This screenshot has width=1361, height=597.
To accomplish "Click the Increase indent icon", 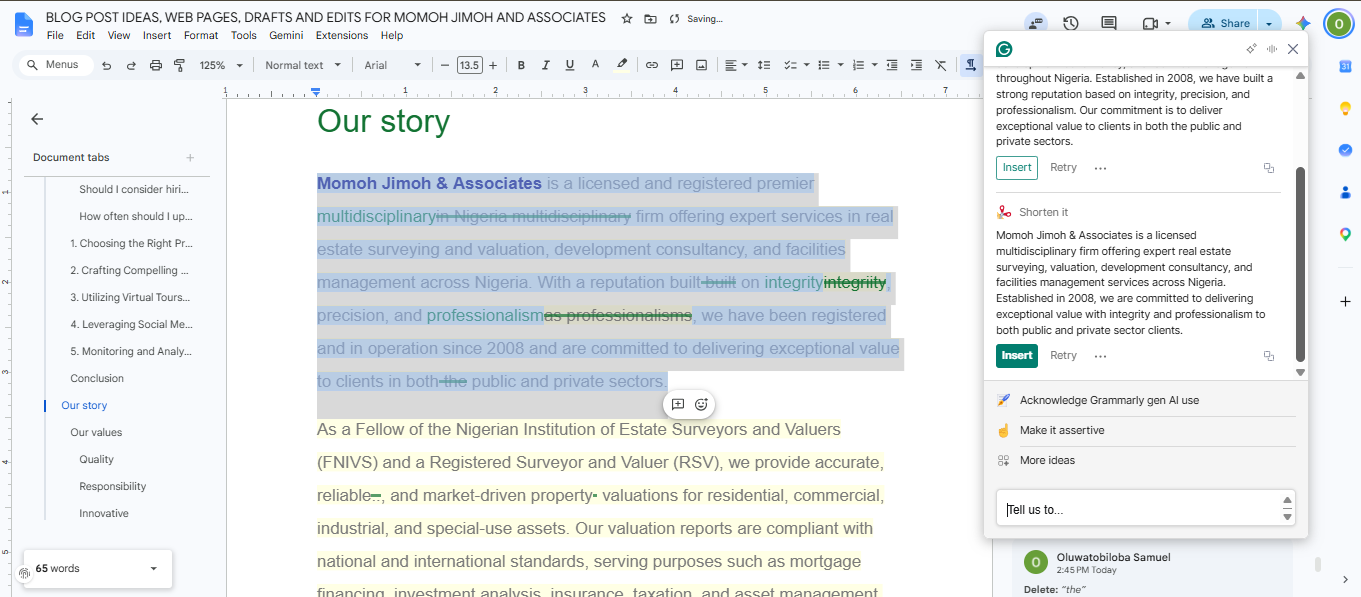I will [916, 65].
